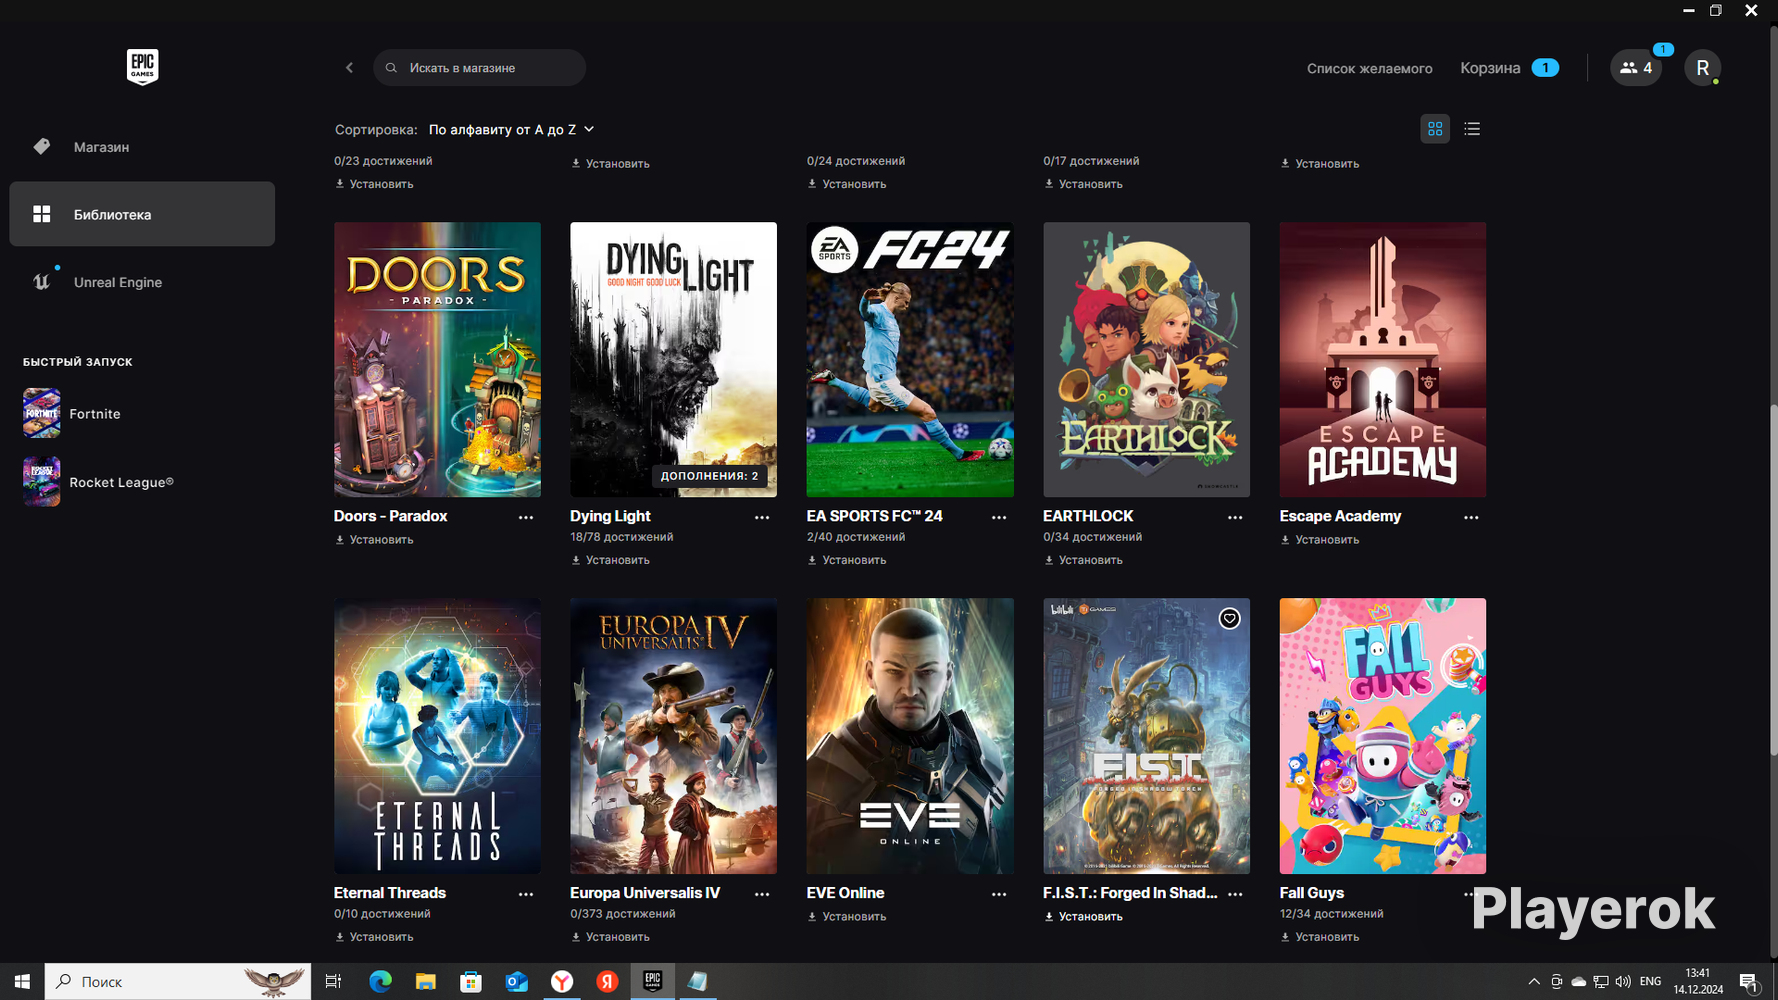
Task: Open options menu for EVE Online
Action: (999, 894)
